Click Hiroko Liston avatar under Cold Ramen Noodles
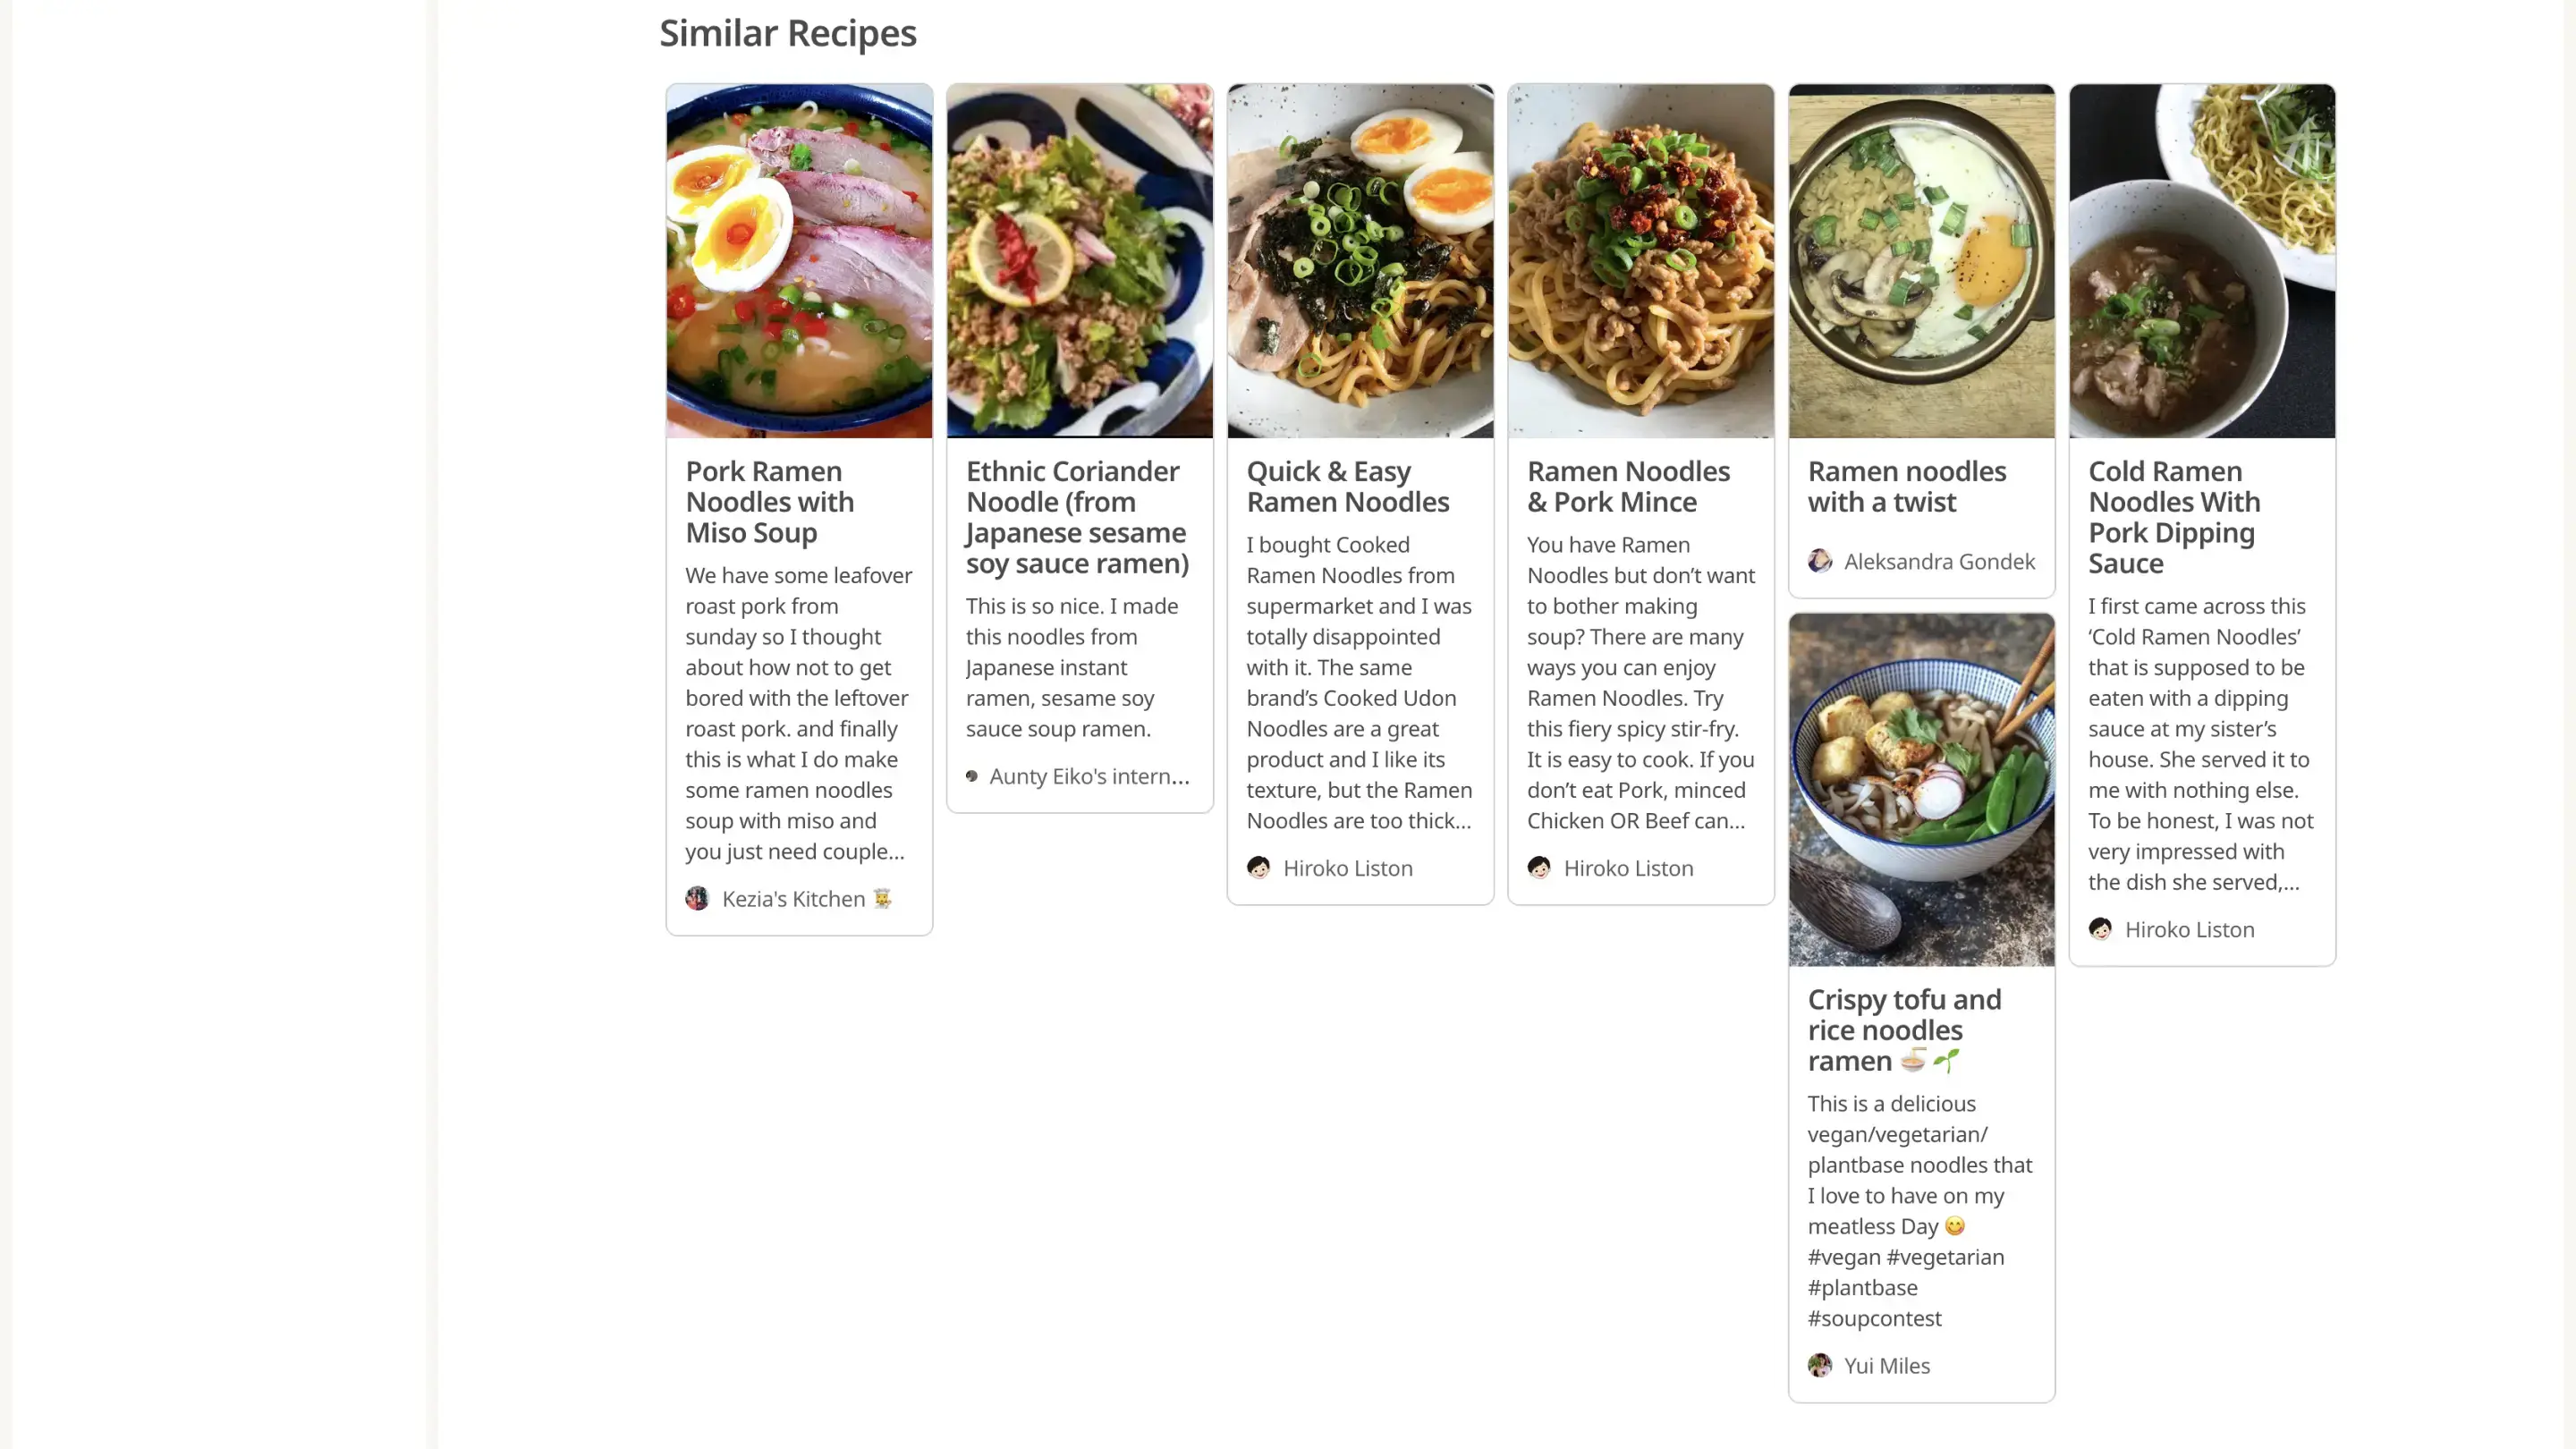Image resolution: width=2576 pixels, height=1449 pixels. 2100,929
